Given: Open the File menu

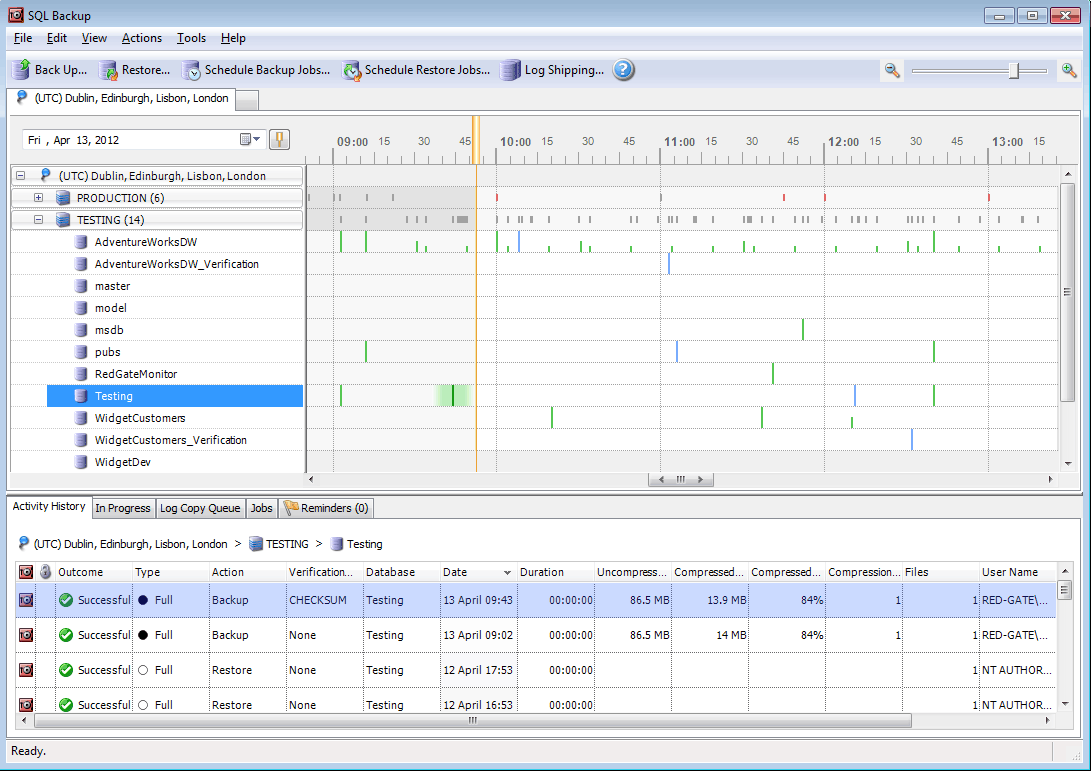Looking at the screenshot, I should [x=23, y=38].
